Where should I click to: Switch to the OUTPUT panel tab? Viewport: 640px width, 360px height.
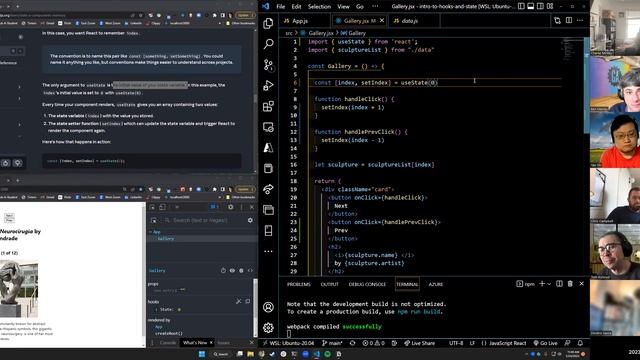click(329, 284)
